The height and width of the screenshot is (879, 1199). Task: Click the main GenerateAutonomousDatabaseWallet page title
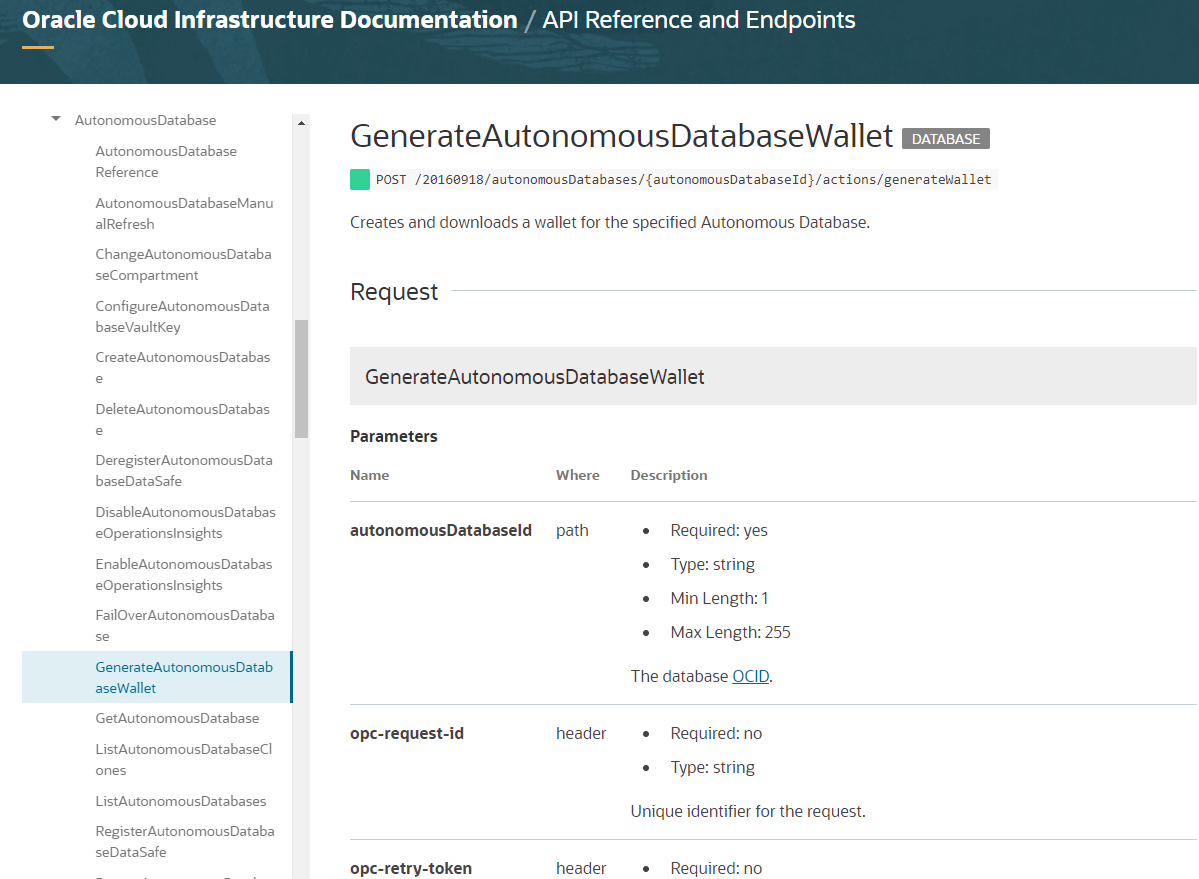coord(622,136)
